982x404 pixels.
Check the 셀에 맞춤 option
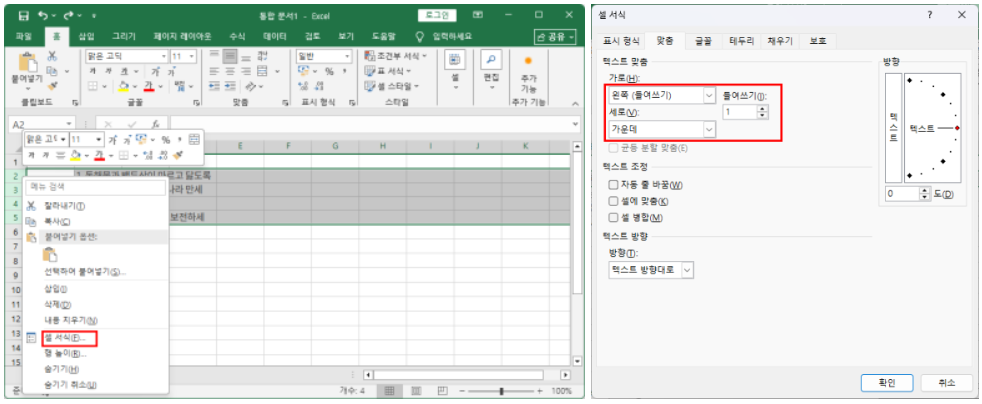pos(613,201)
